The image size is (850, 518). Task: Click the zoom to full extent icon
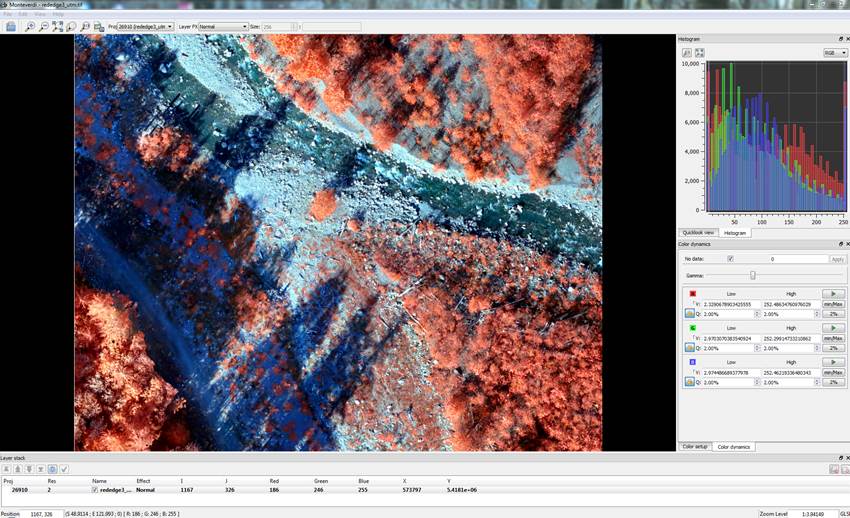click(57, 27)
